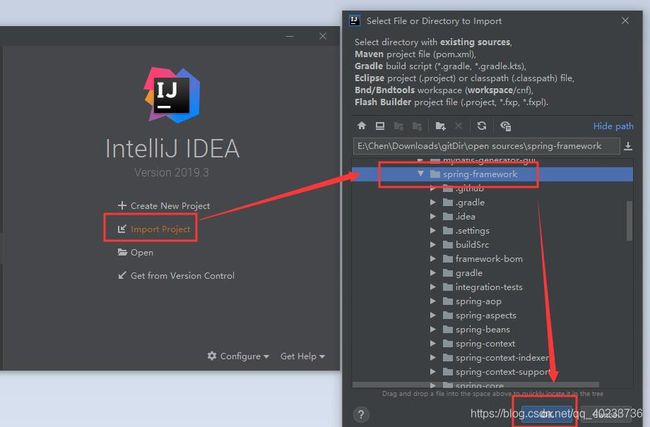
Task: Expand the buildSrc folder
Action: point(433,244)
